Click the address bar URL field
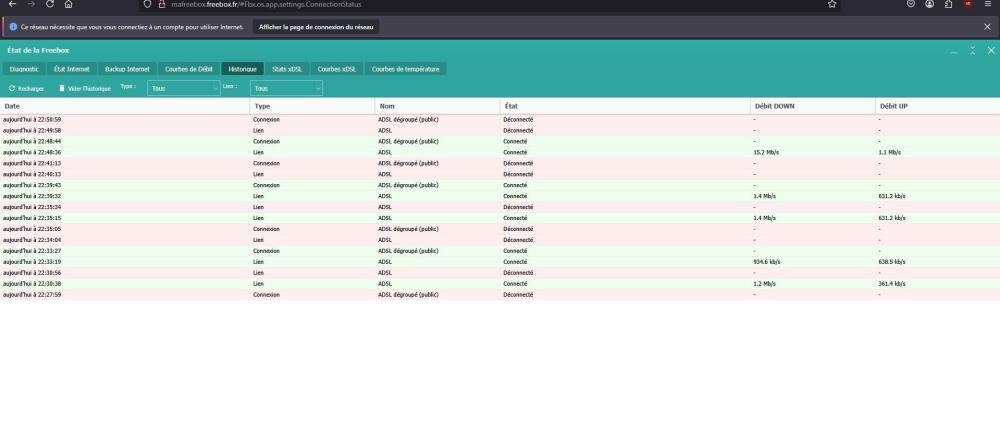 491,4
